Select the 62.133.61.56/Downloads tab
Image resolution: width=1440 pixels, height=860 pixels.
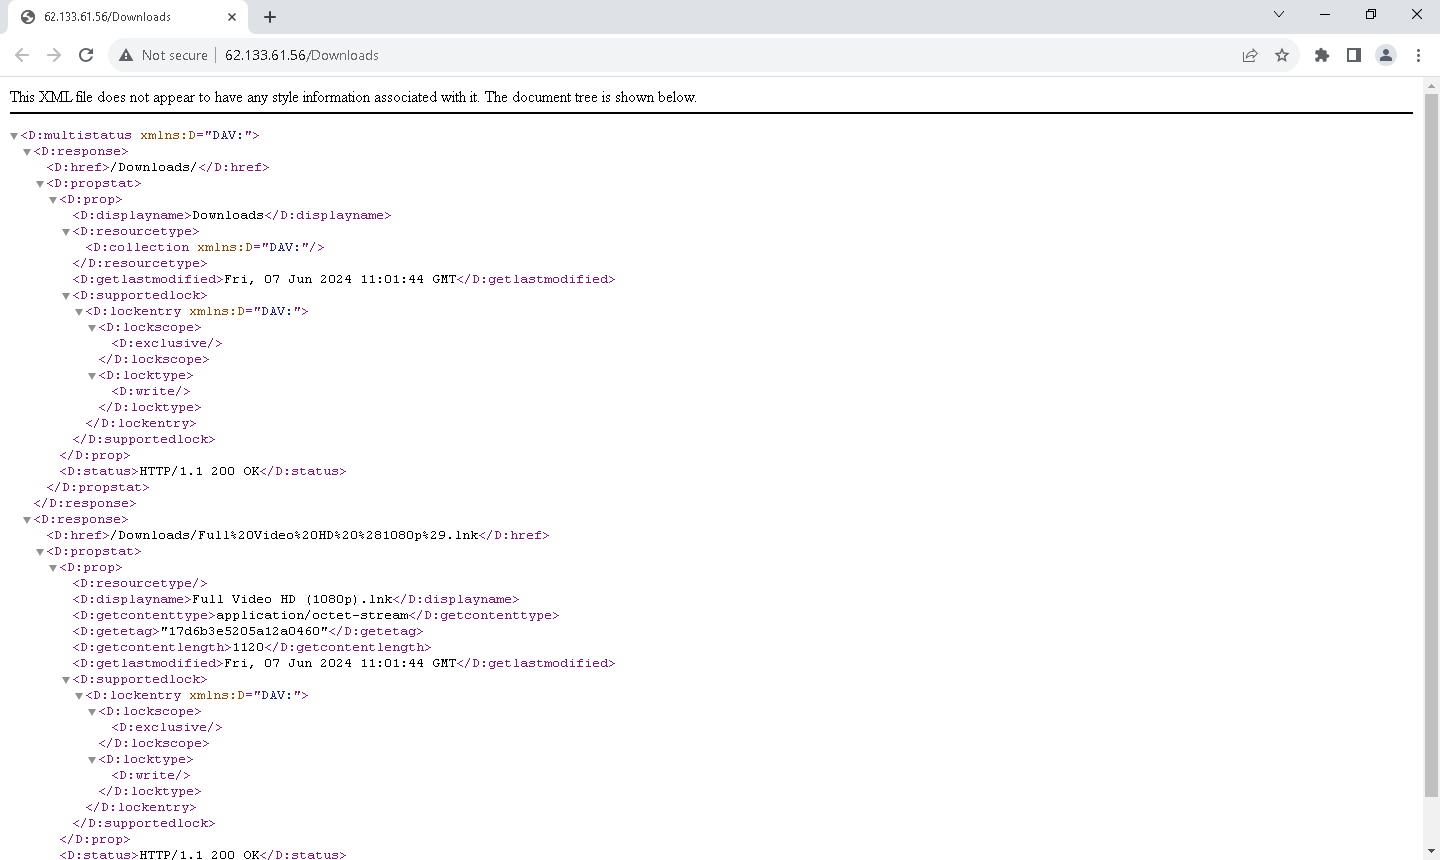pos(120,17)
